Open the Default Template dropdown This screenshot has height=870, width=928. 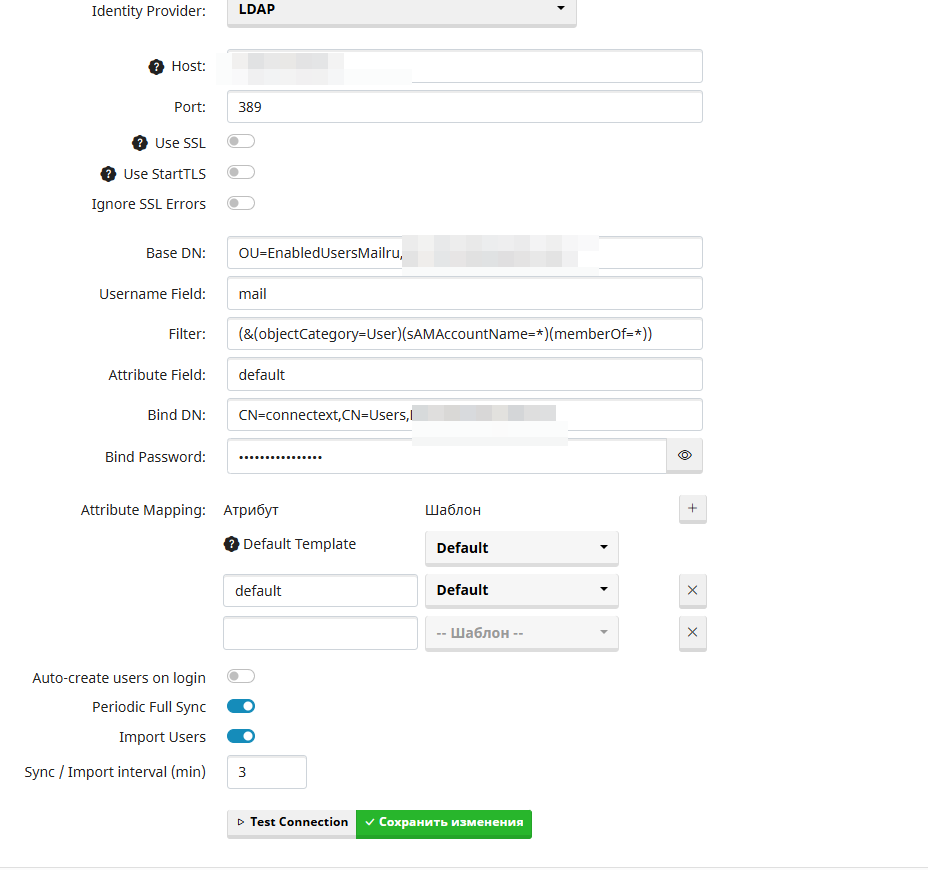click(x=521, y=548)
